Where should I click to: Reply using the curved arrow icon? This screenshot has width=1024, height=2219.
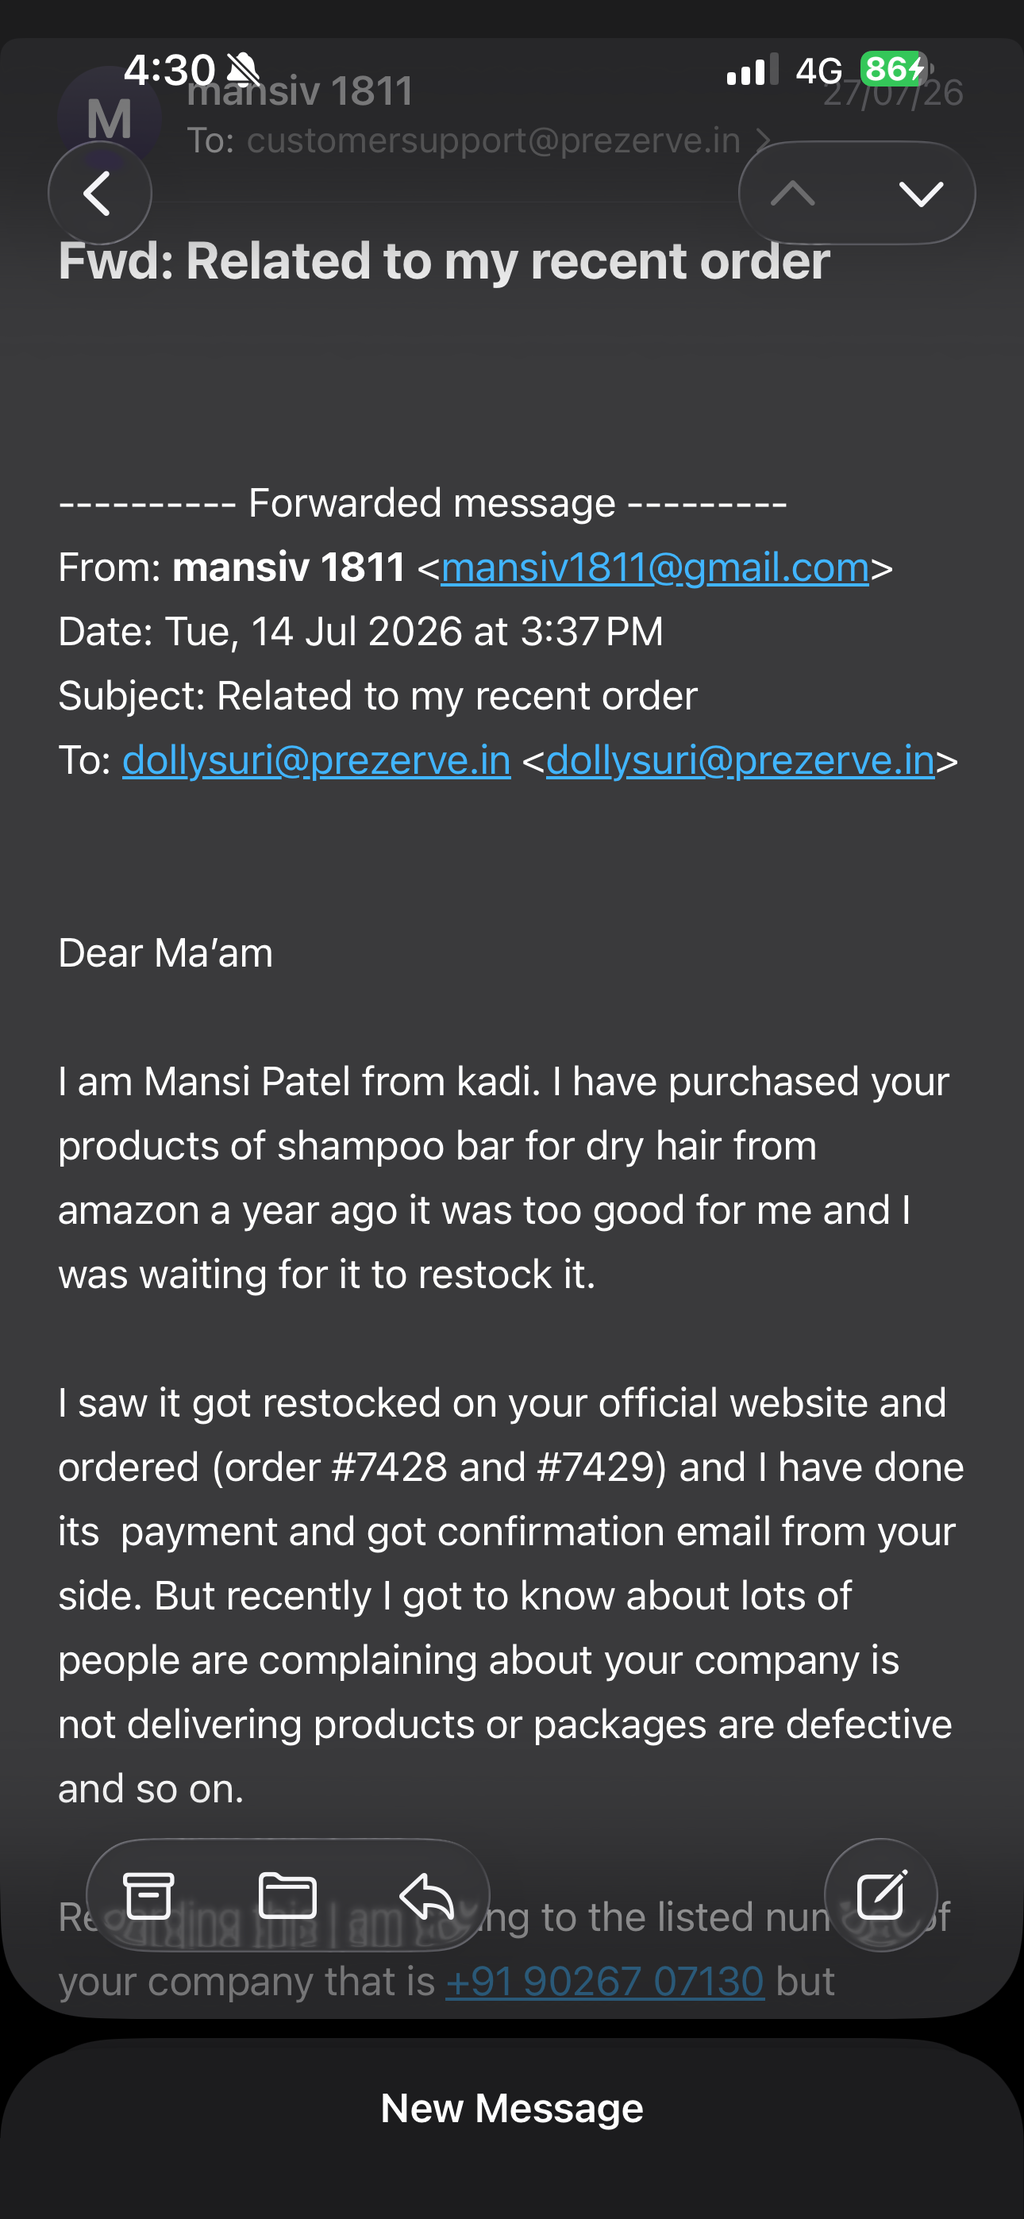pyautogui.click(x=427, y=1895)
